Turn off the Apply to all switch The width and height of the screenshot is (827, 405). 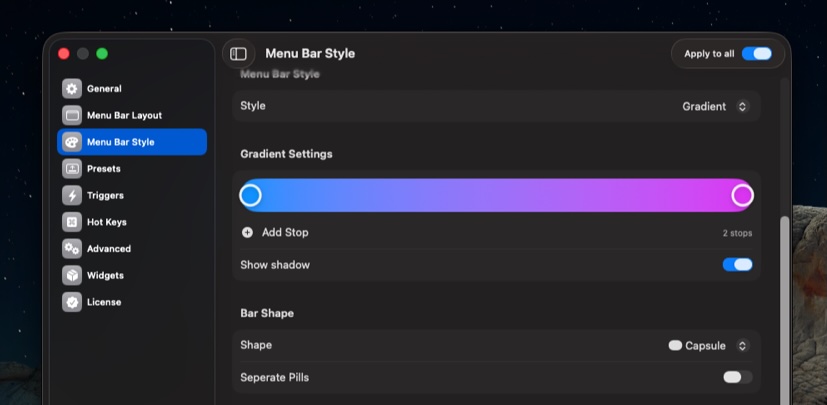[x=756, y=54]
